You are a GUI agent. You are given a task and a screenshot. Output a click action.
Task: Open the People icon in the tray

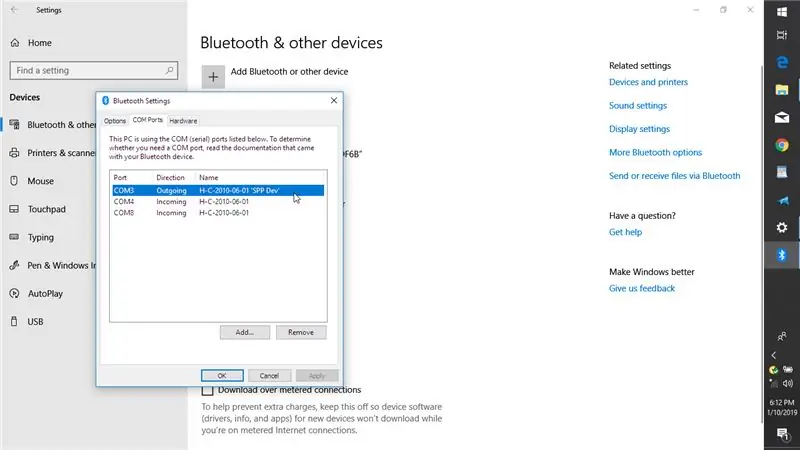coord(782,336)
